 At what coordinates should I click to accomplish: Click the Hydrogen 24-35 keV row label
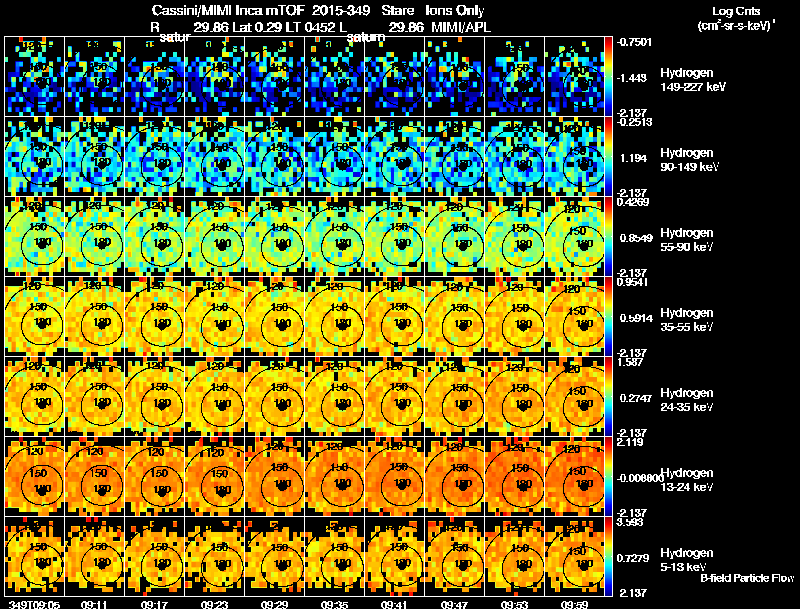pyautogui.click(x=687, y=399)
